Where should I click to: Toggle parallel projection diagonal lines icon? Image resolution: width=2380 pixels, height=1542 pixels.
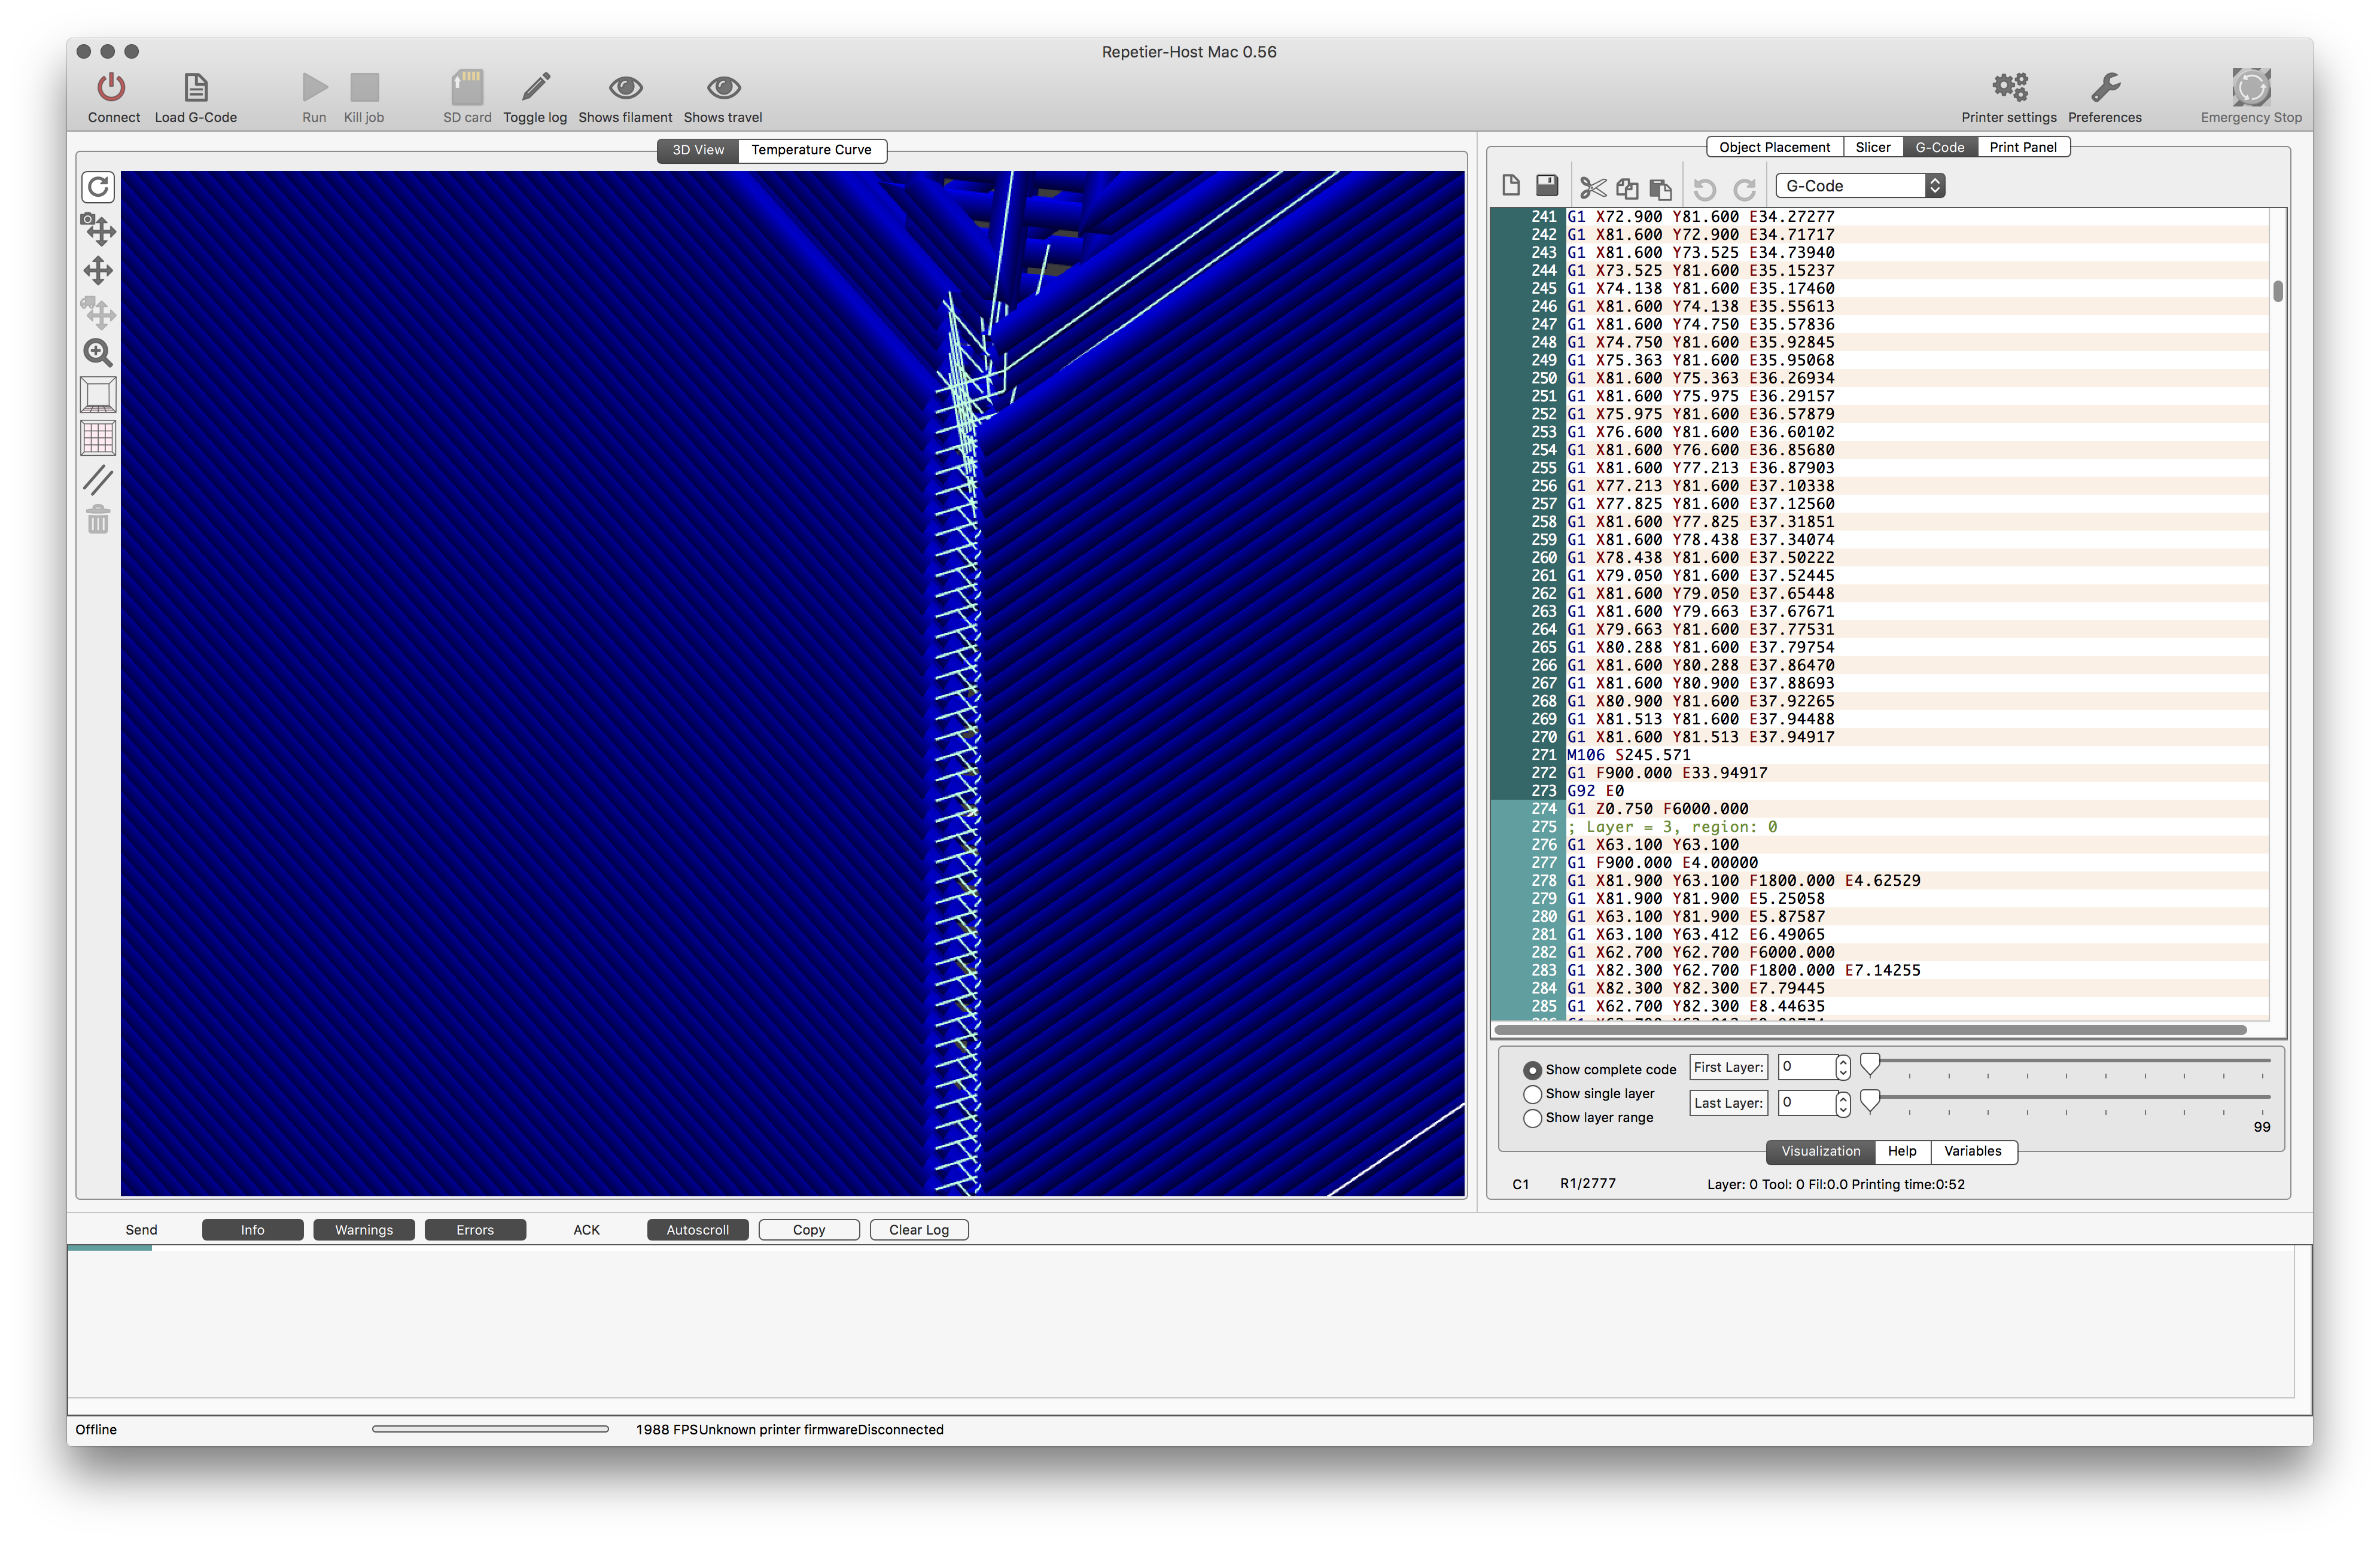pos(98,480)
